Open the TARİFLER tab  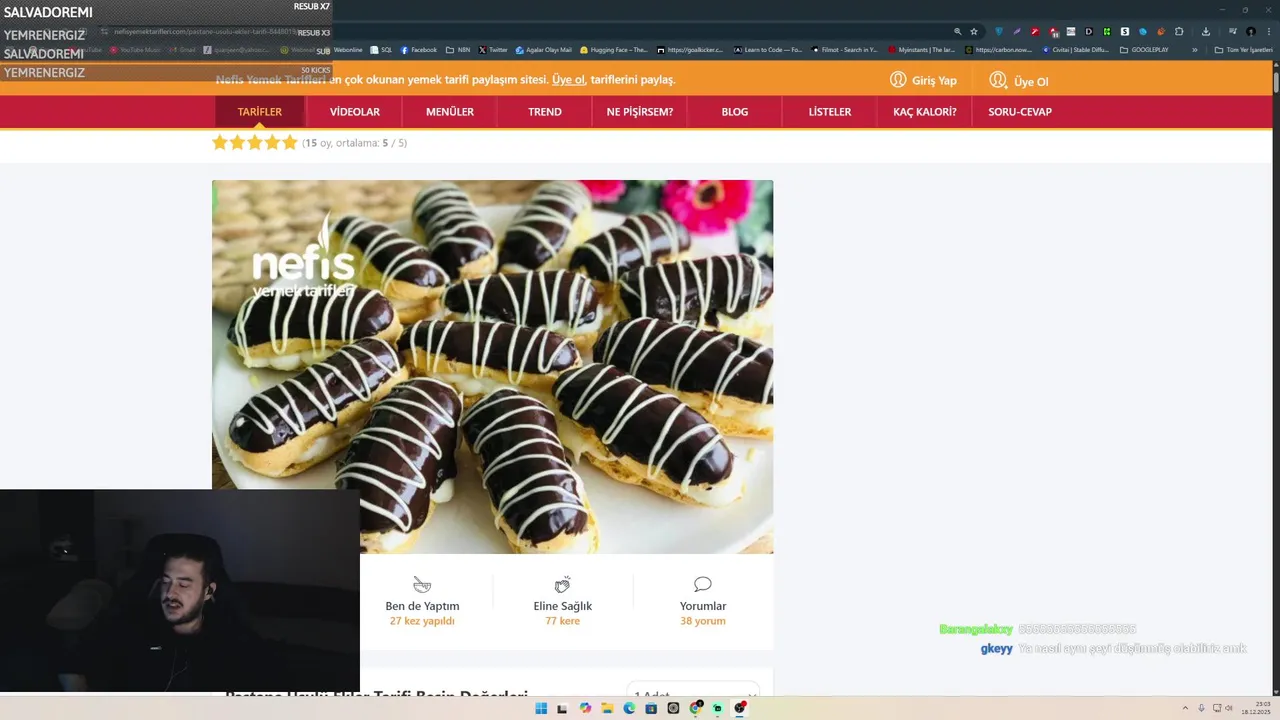pyautogui.click(x=260, y=112)
